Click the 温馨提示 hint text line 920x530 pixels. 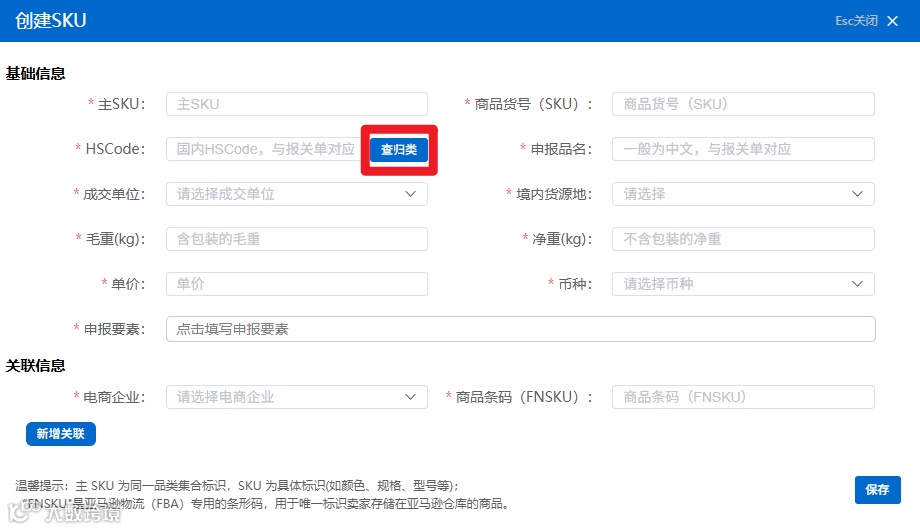pos(238,485)
